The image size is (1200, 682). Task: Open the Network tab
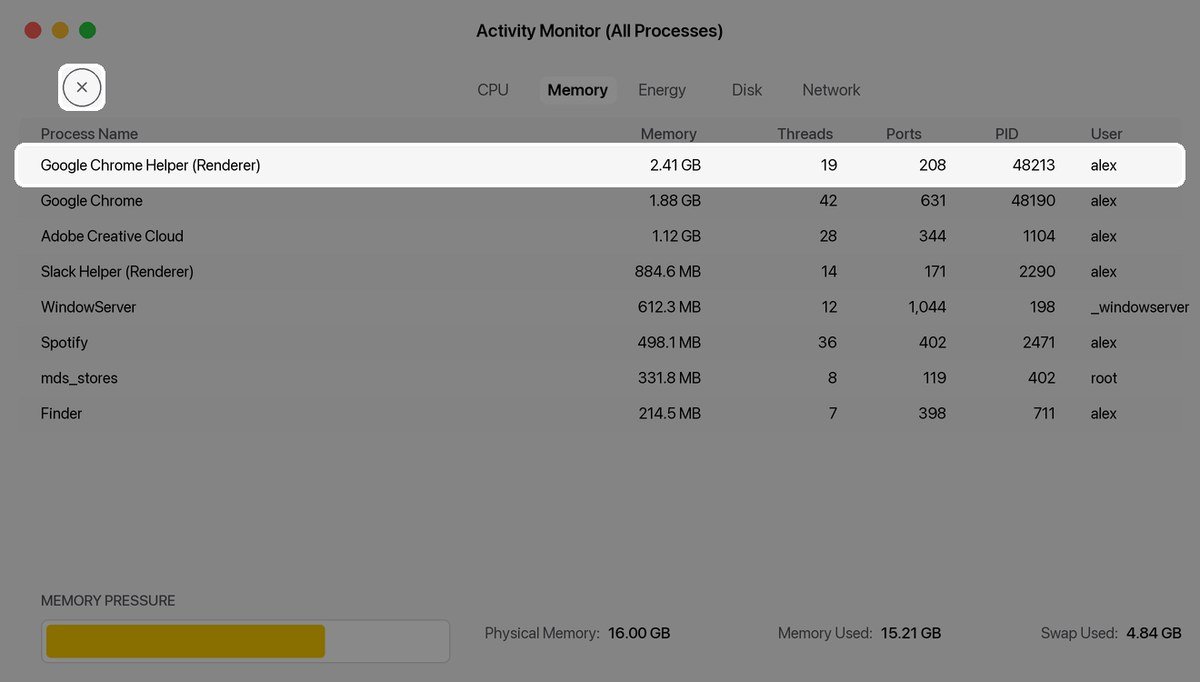tap(831, 90)
